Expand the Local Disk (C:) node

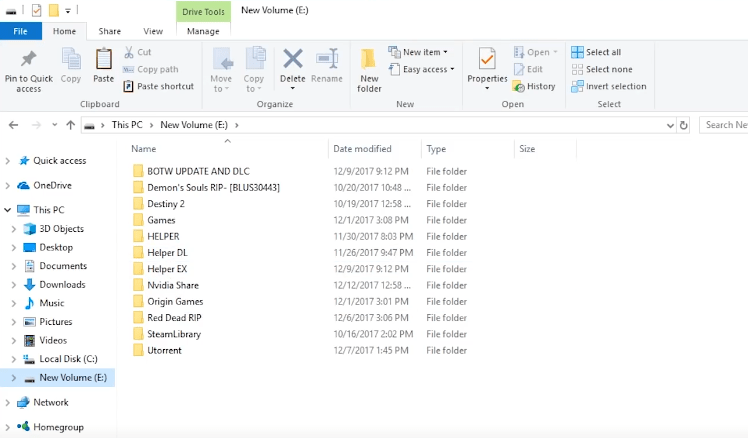pos(14,359)
